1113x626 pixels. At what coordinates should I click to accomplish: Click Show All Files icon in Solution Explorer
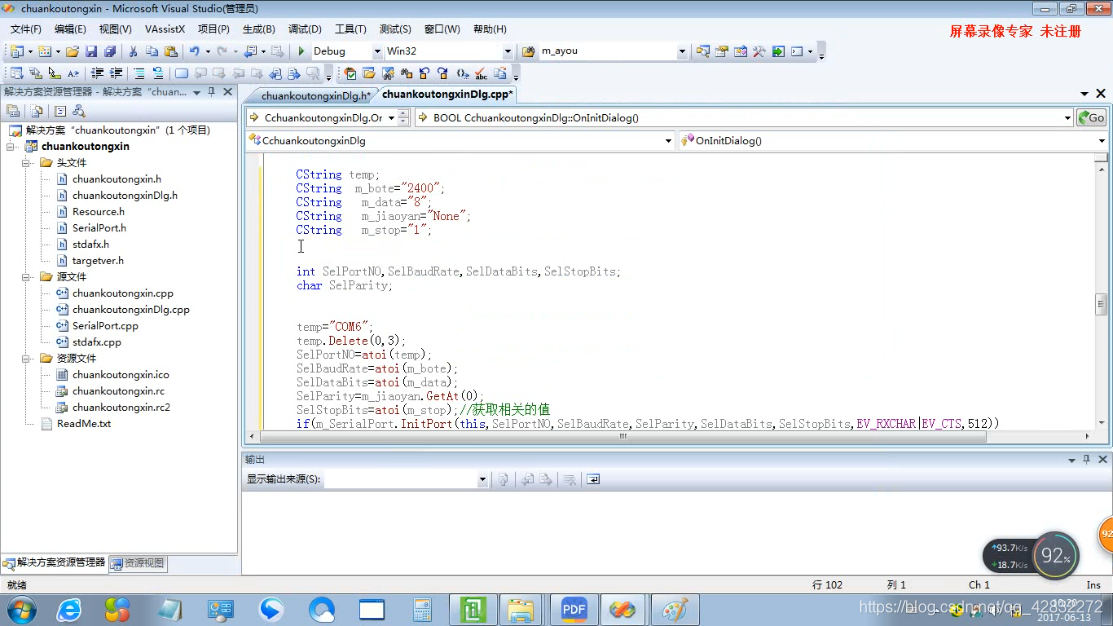tap(37, 111)
